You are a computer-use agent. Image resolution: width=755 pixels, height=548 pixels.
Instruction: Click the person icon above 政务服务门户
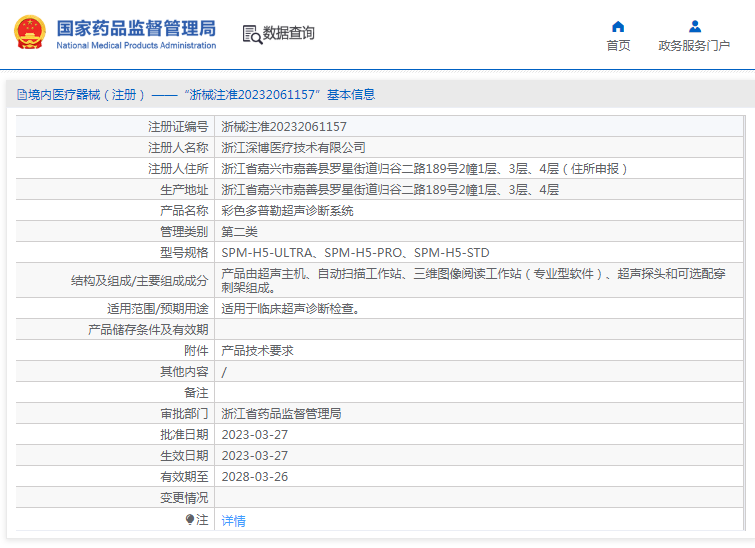coord(694,26)
